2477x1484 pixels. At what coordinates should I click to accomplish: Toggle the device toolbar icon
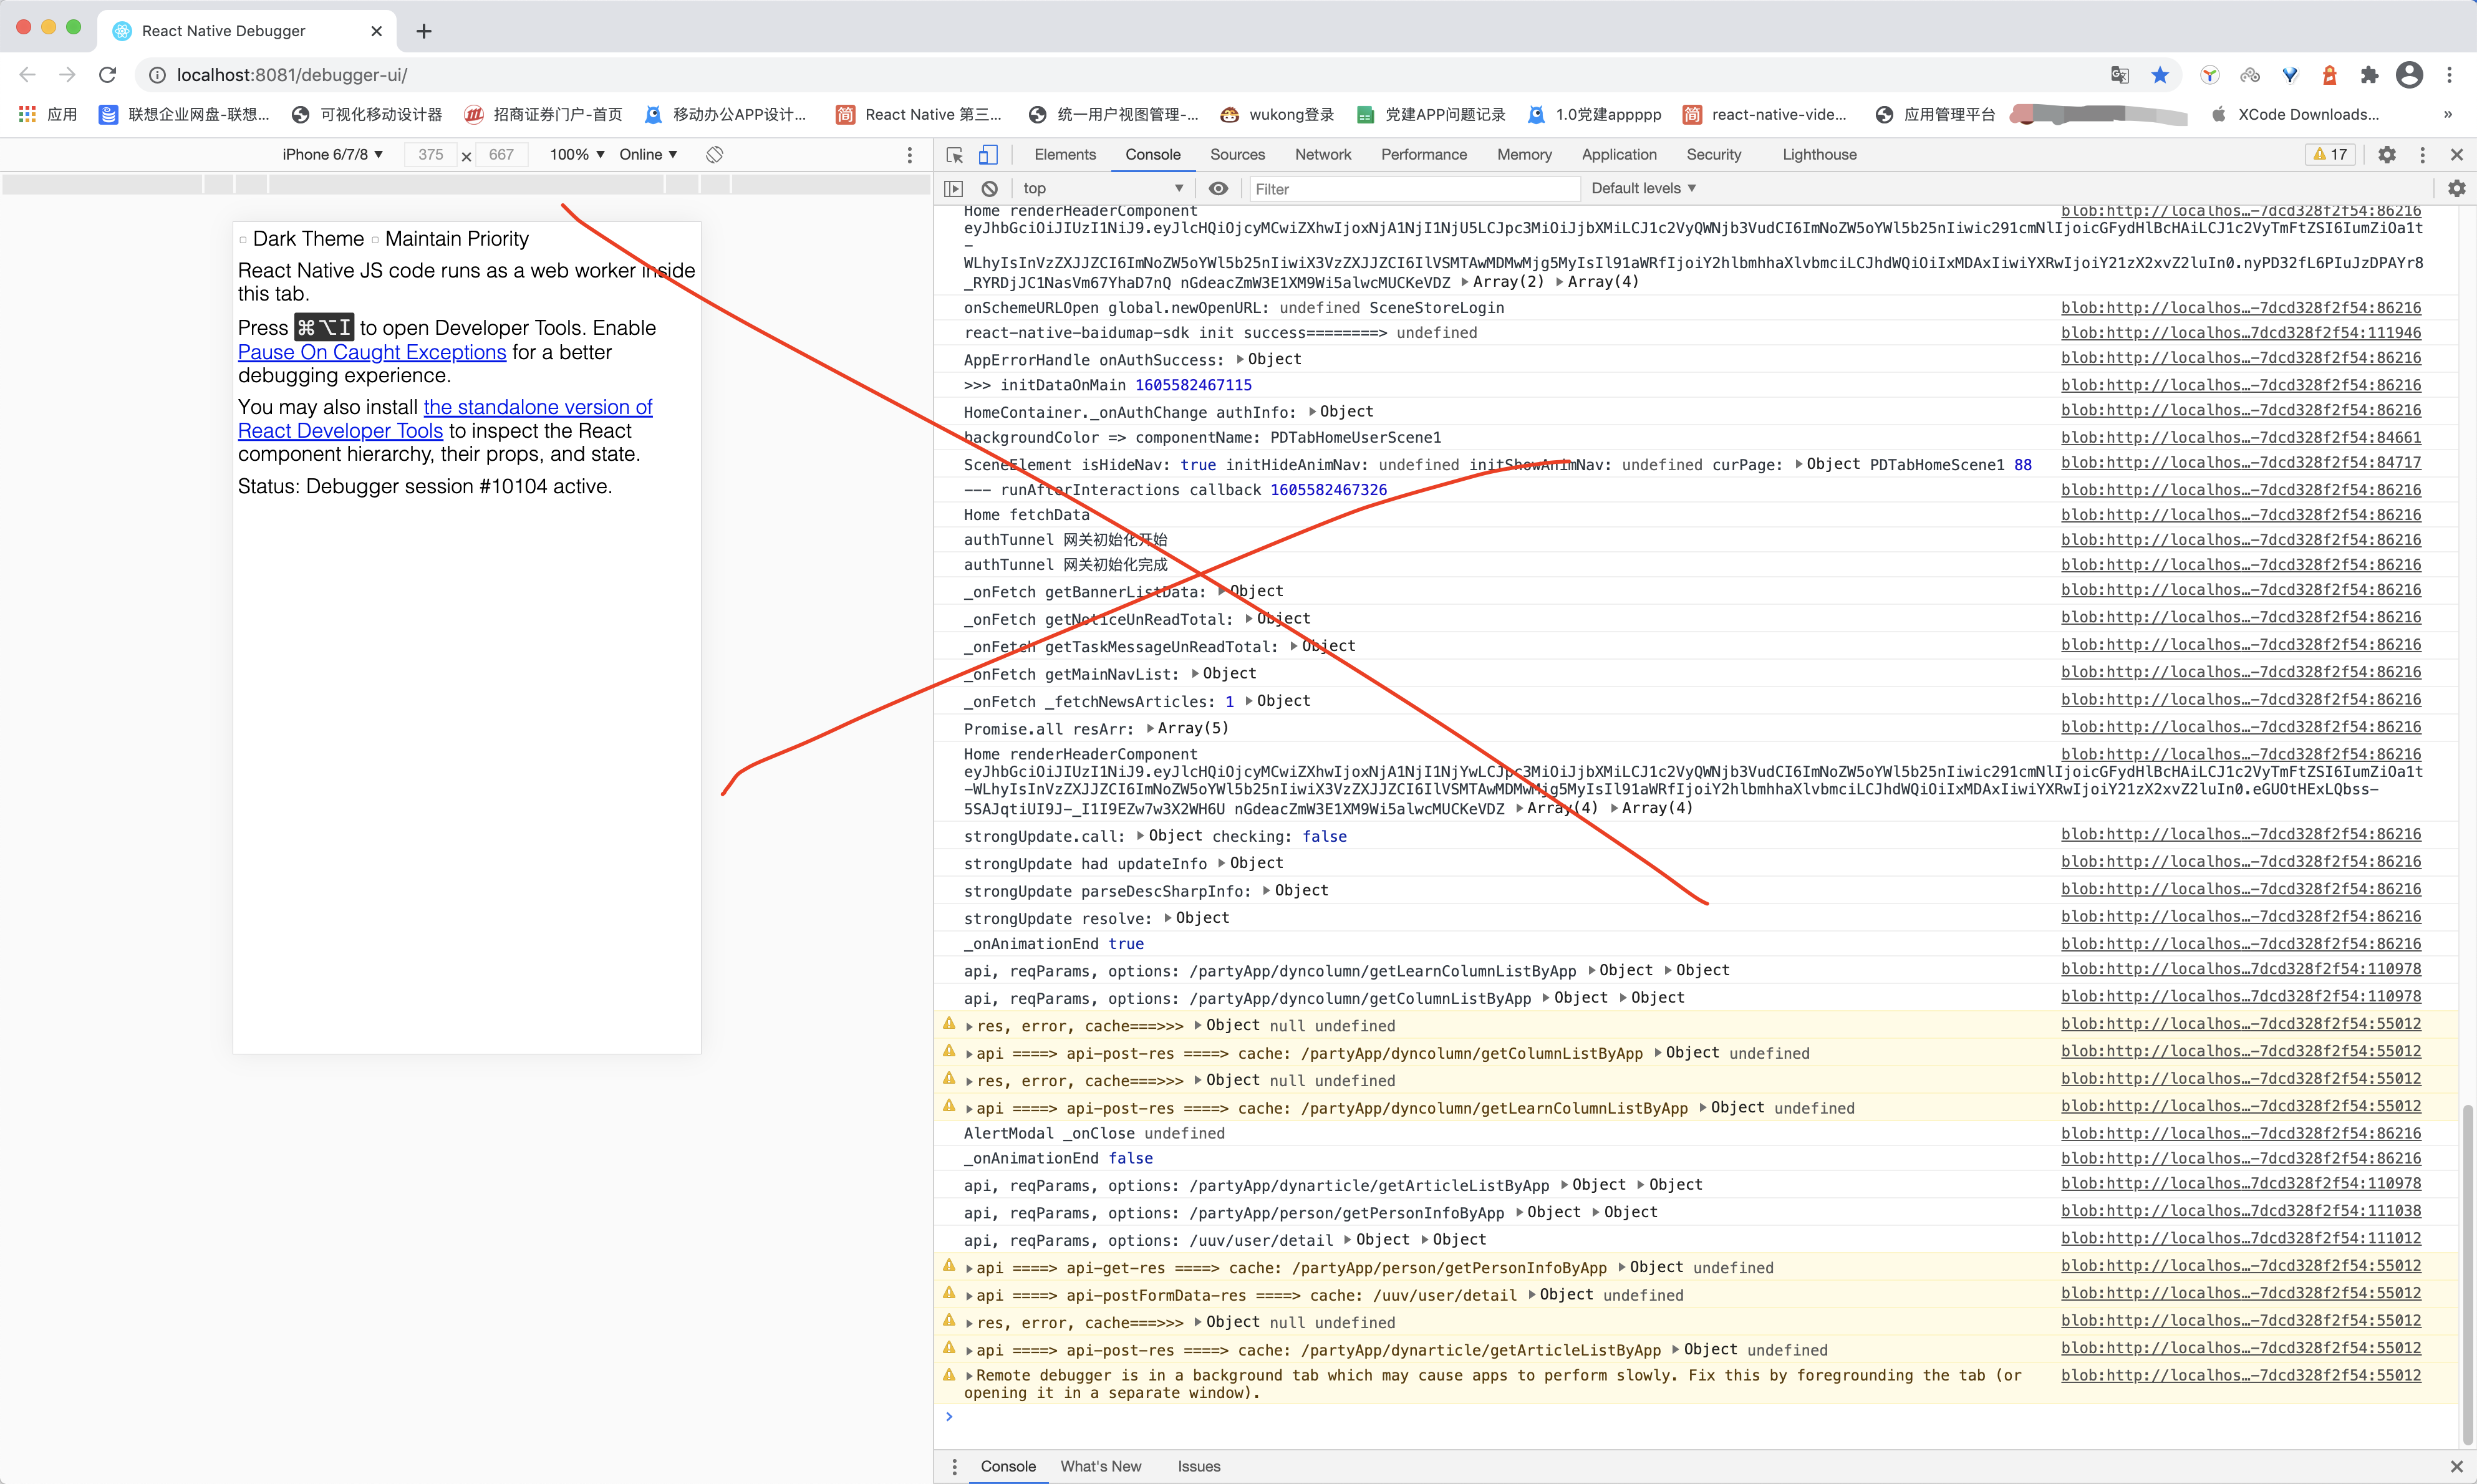988,155
